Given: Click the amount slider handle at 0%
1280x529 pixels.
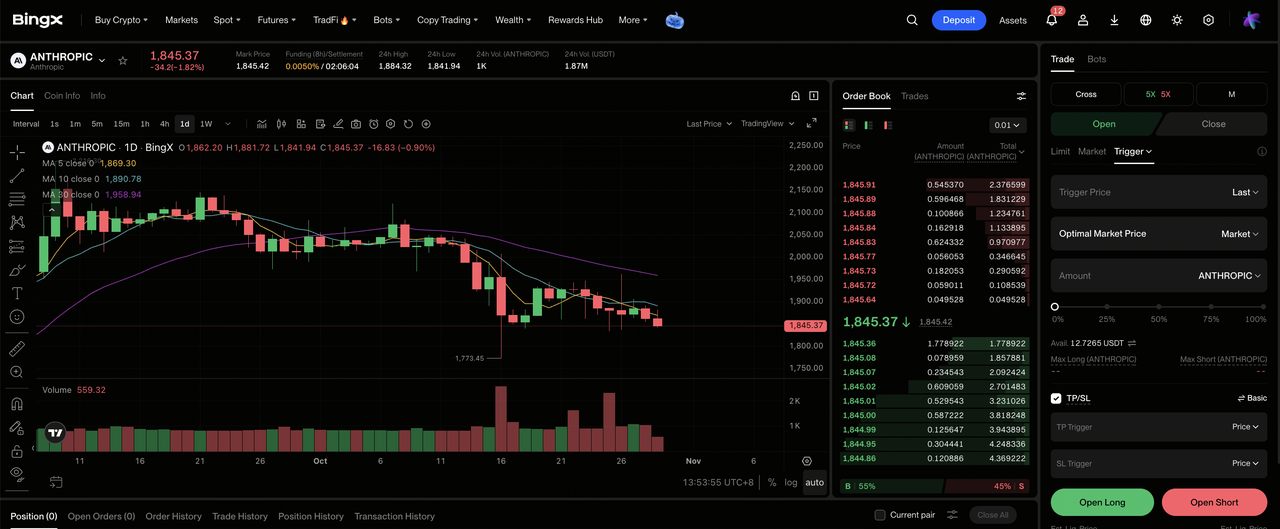Looking at the screenshot, I should 1055,307.
